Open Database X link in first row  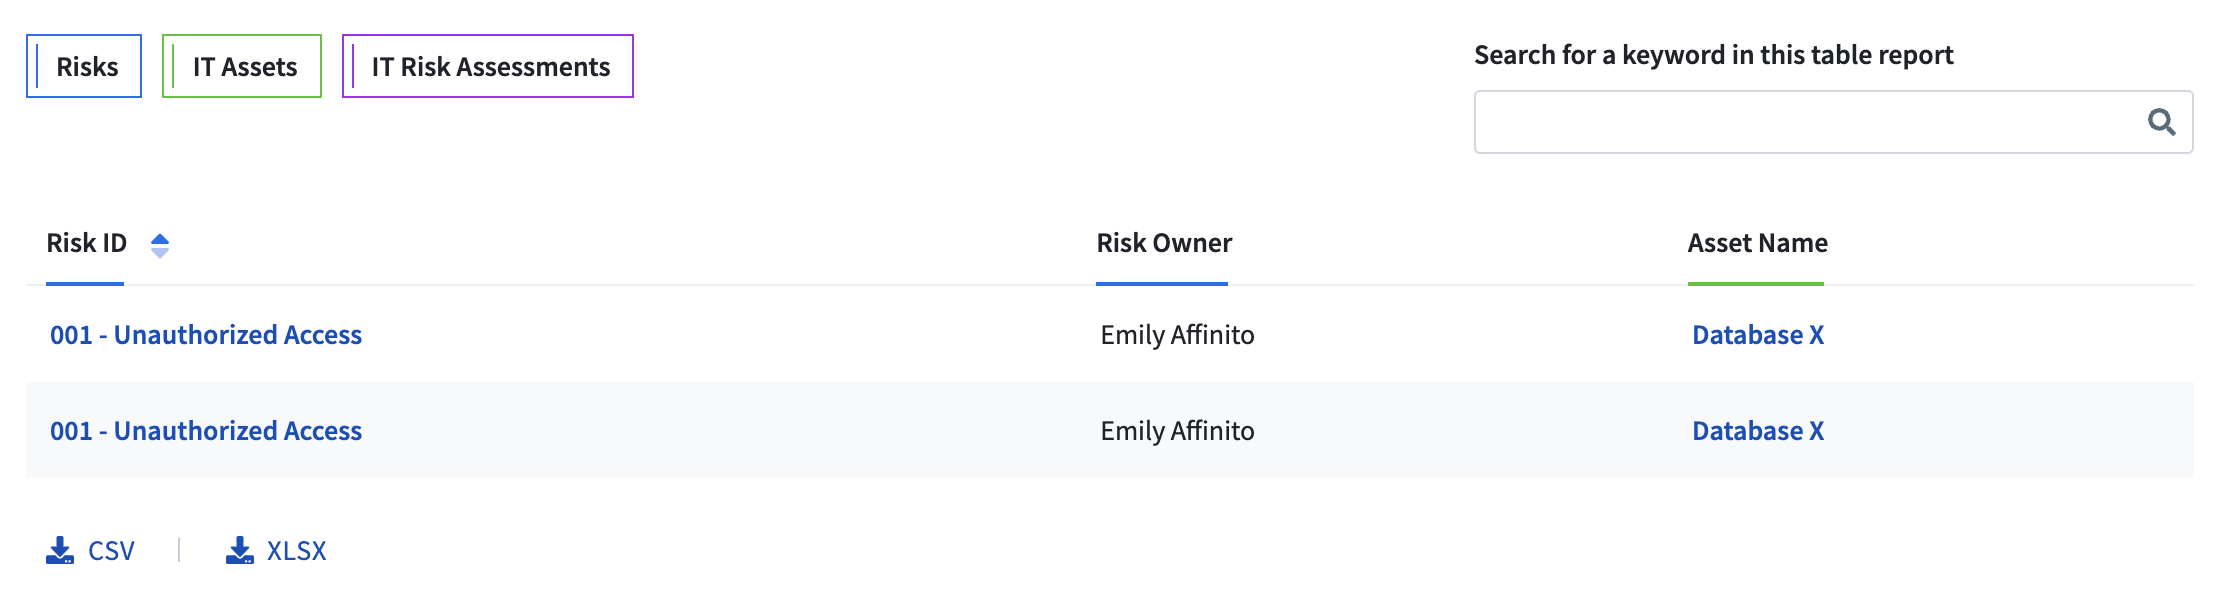1758,335
